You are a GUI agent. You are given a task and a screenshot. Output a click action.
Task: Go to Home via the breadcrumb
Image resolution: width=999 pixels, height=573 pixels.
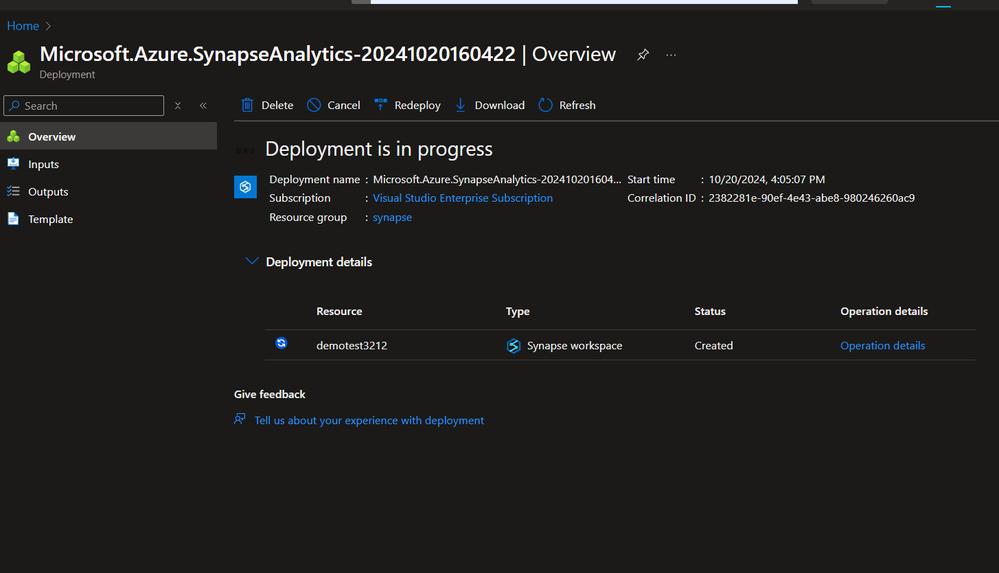coord(23,26)
